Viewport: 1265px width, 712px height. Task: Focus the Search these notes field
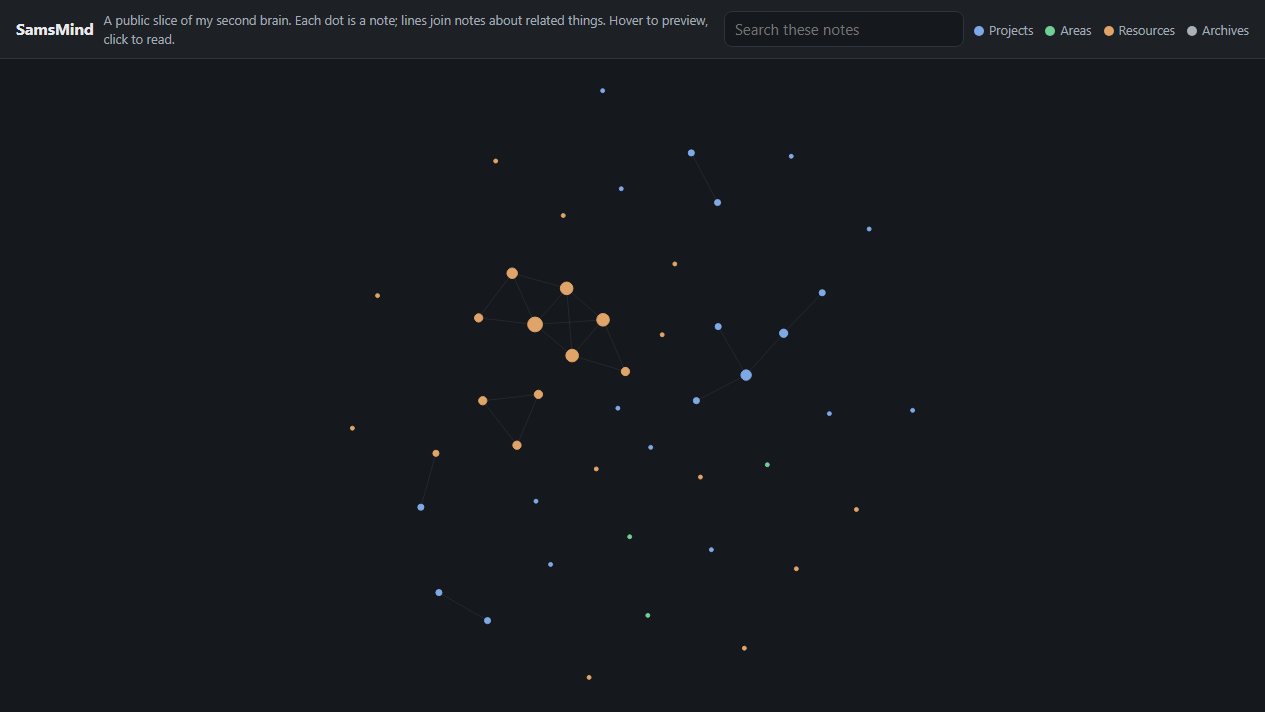[x=843, y=30]
